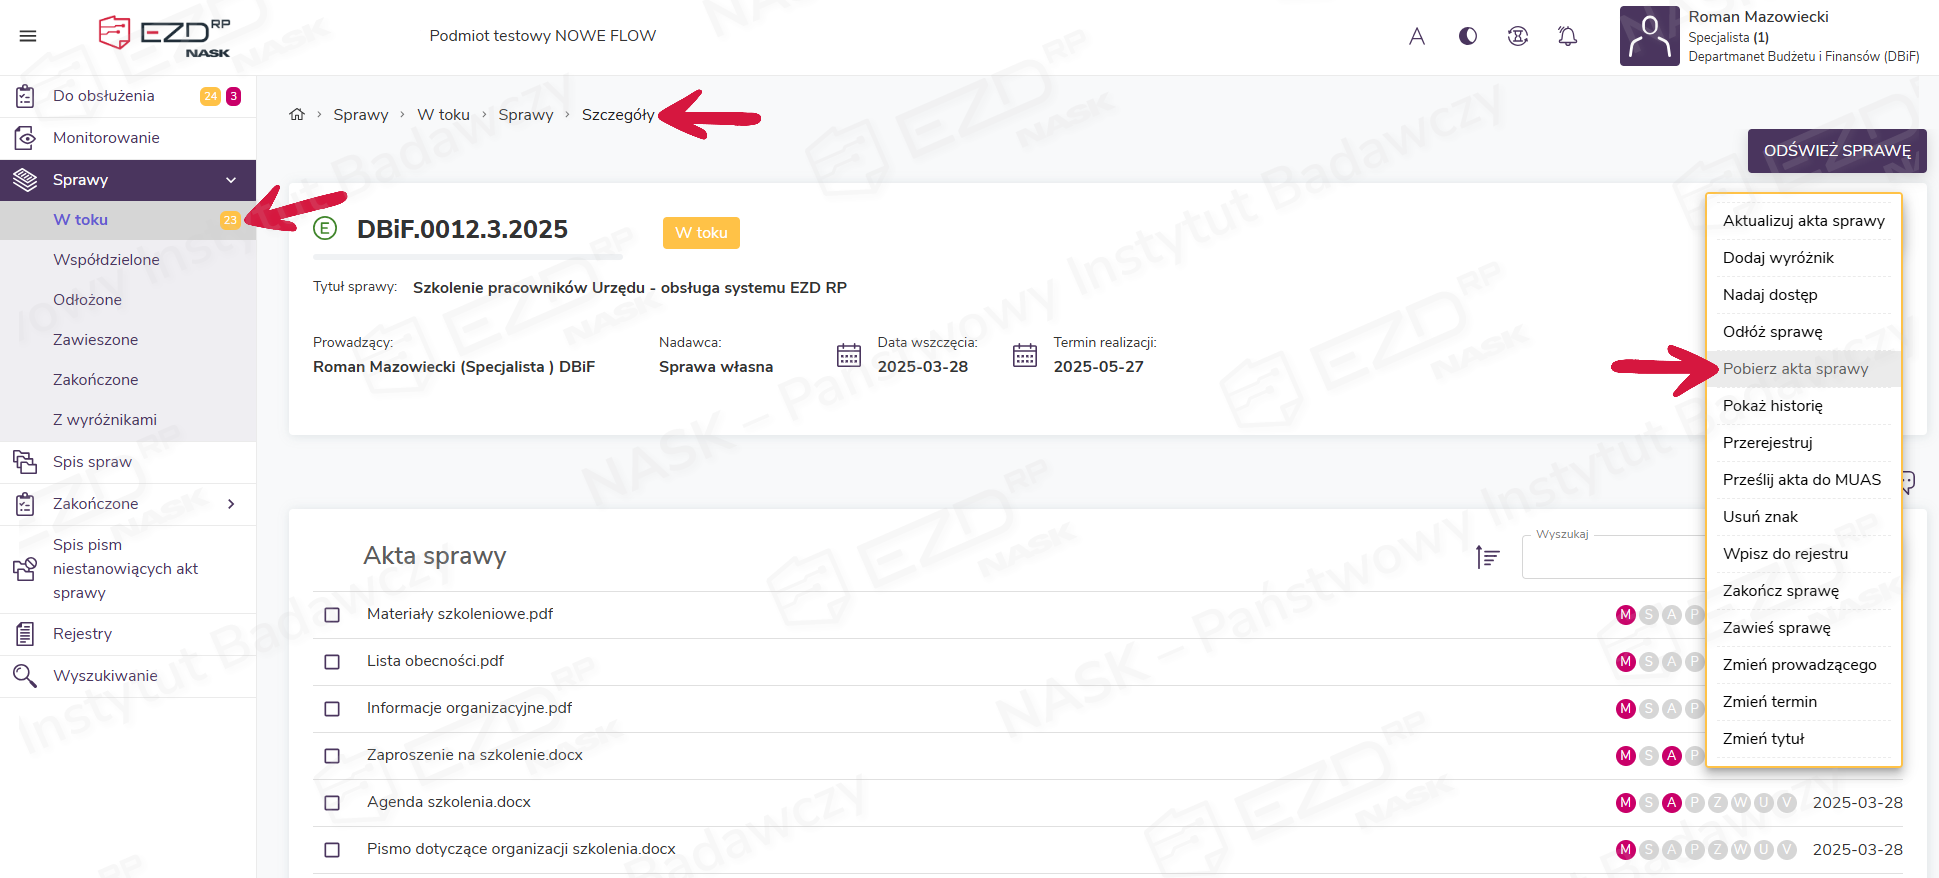1939x878 pixels.
Task: Click the user avatar of Roman Mazowiecki
Action: point(1648,37)
